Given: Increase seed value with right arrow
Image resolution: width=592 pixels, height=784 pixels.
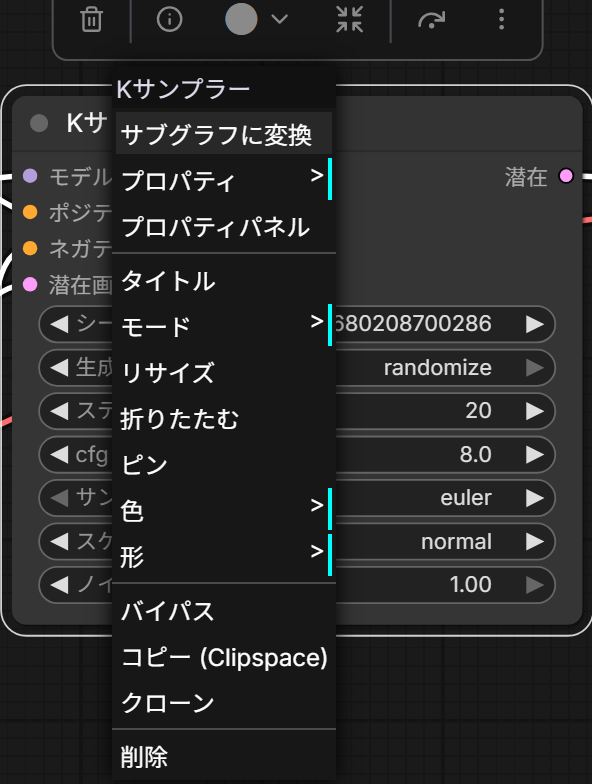Looking at the screenshot, I should (534, 324).
